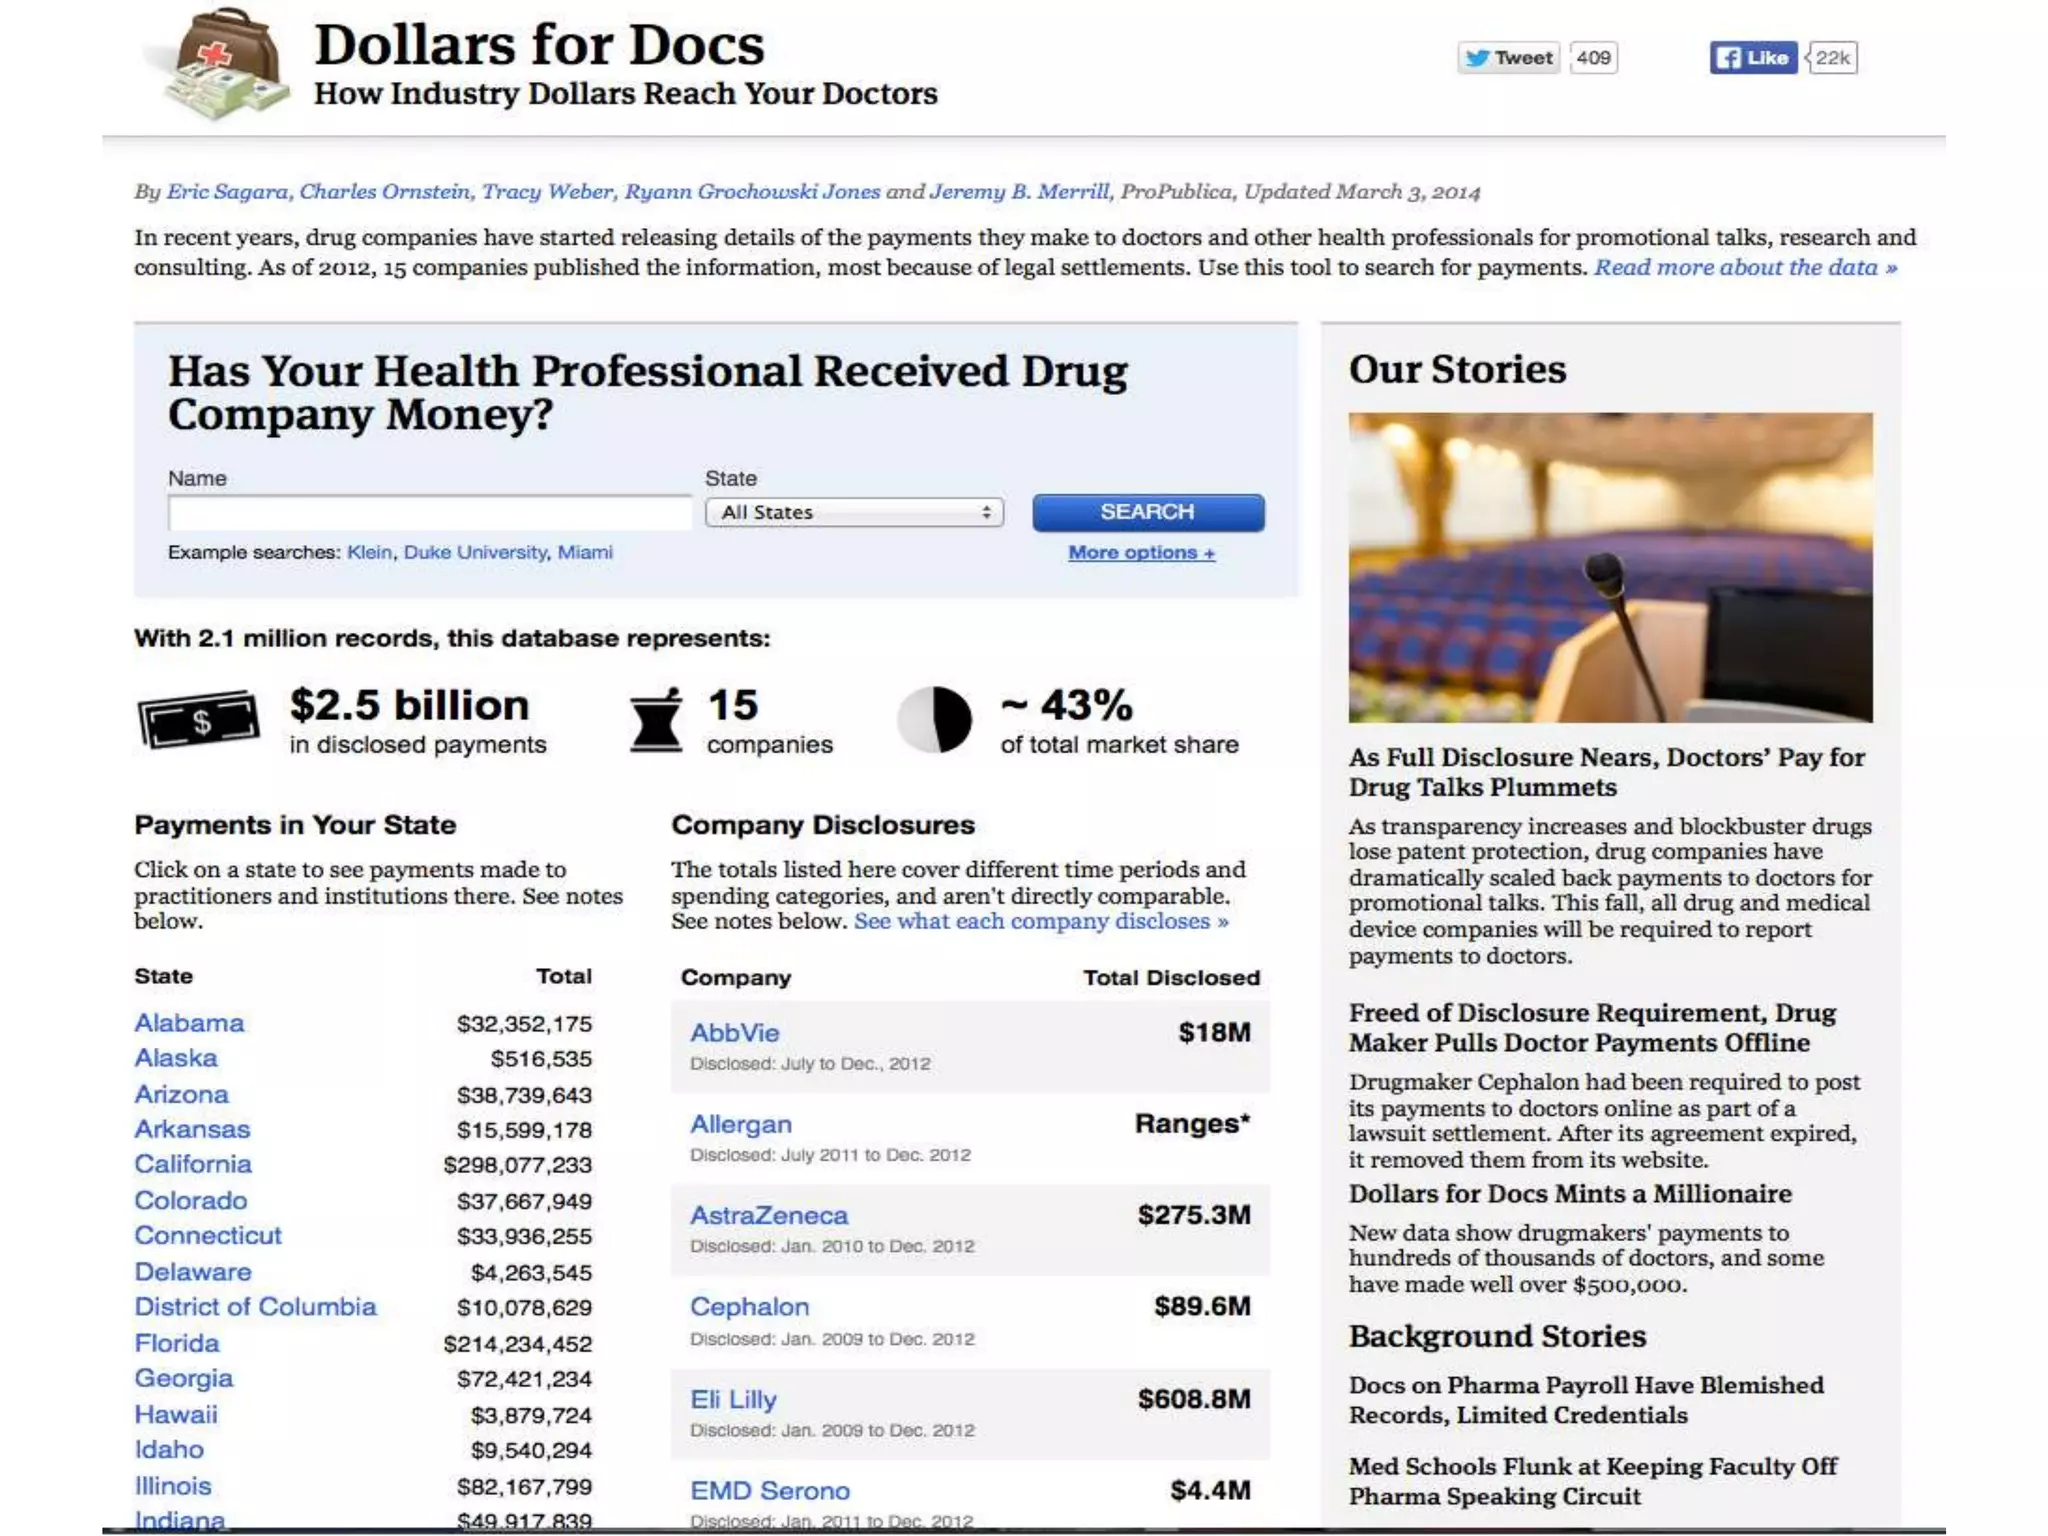The image size is (2048, 1536).
Task: Click the Twitter Tweet button
Action: tap(1508, 58)
